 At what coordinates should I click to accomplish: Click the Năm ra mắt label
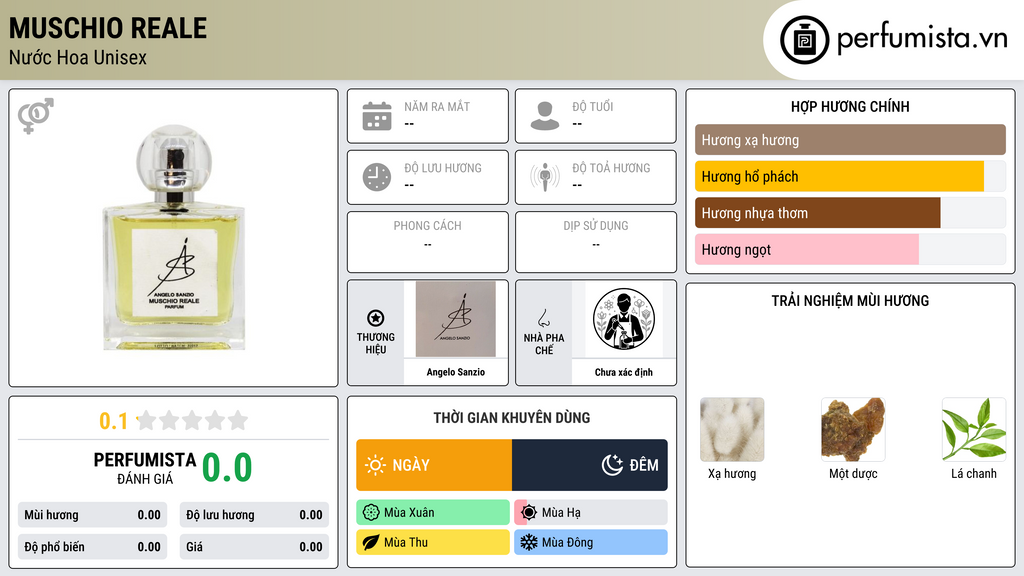pyautogui.click(x=437, y=106)
